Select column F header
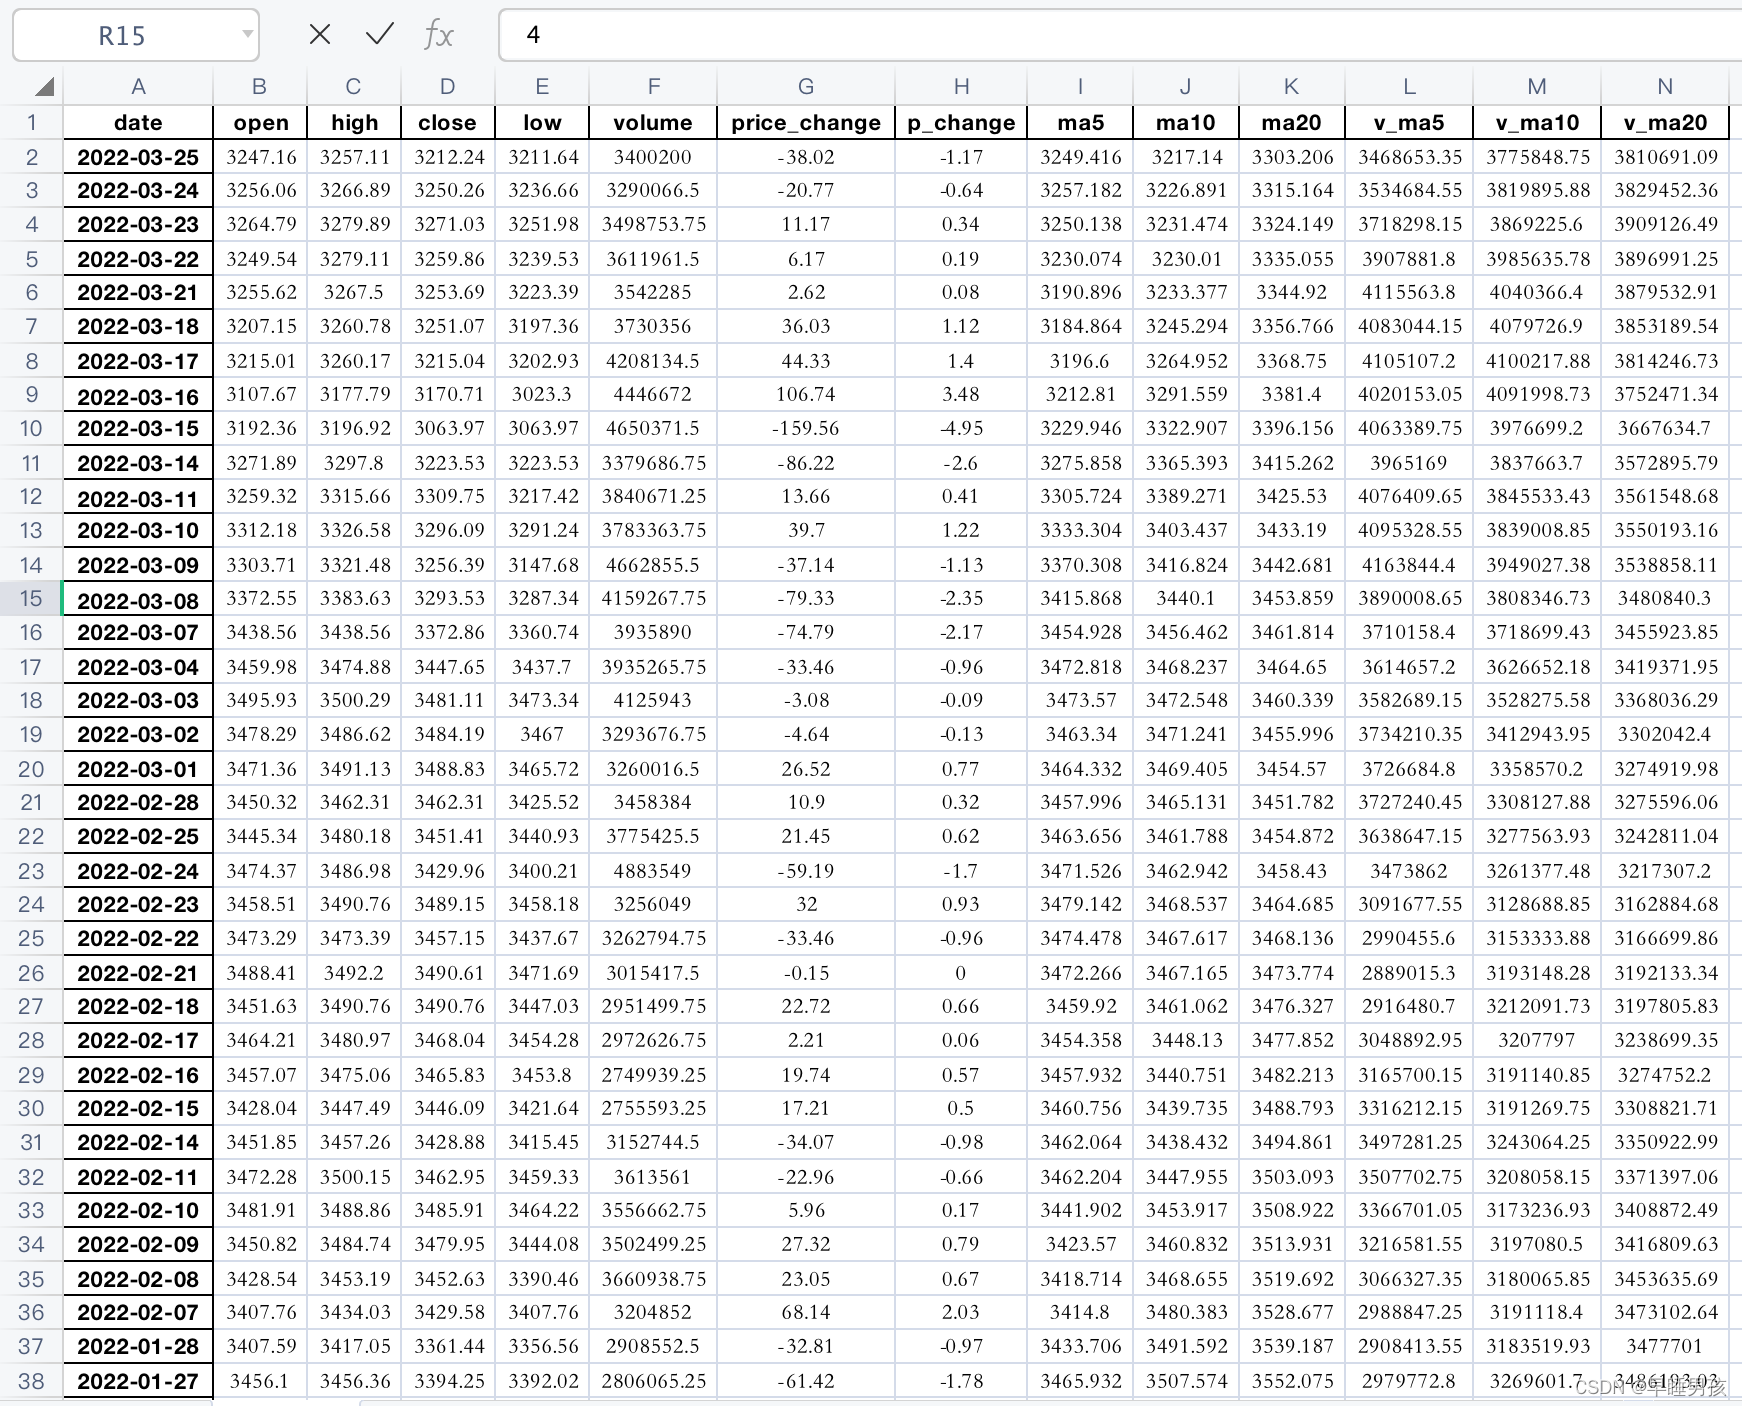 (653, 87)
